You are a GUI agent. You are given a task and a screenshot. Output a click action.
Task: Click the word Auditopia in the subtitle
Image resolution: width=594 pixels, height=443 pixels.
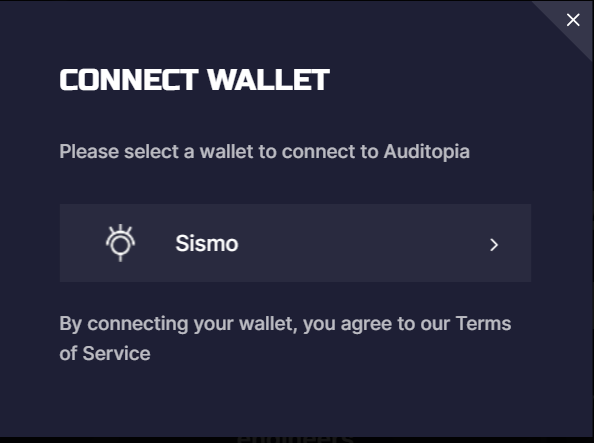tap(427, 152)
